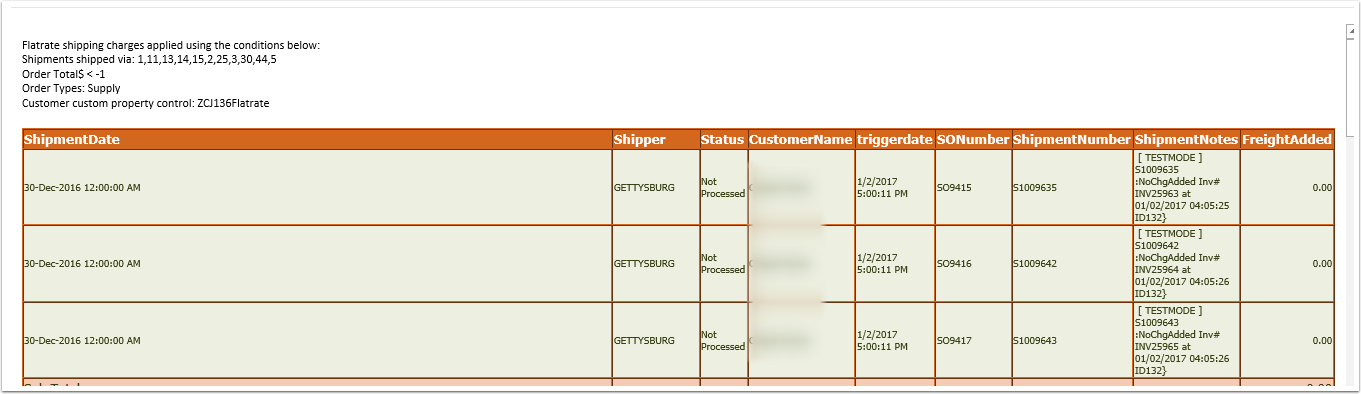
Task: Click the ShipmentNotes column header
Action: (1186, 140)
